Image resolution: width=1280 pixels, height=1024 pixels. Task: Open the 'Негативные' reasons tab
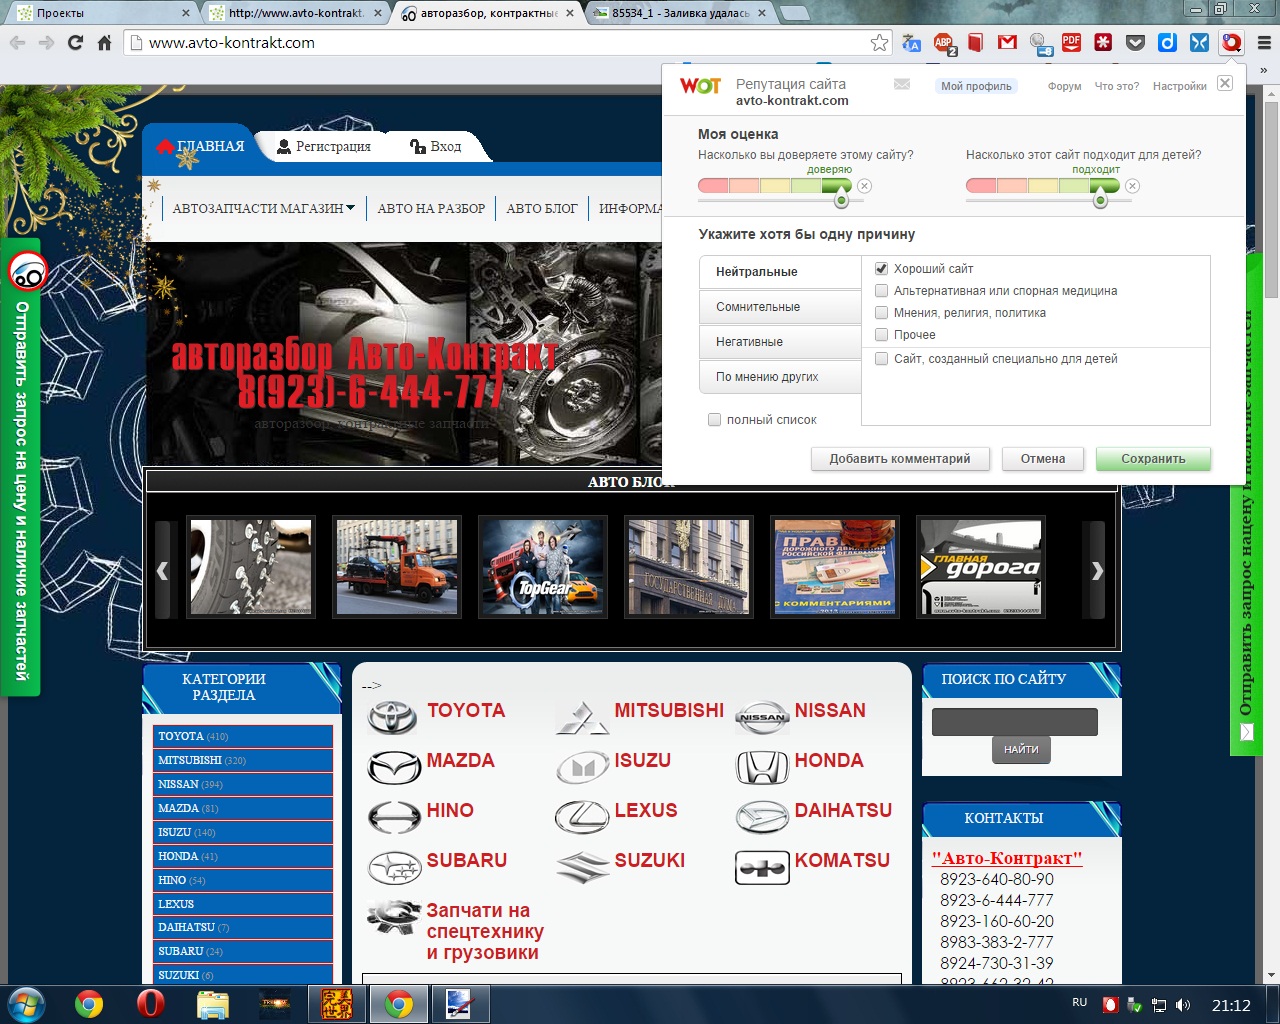pyautogui.click(x=780, y=342)
